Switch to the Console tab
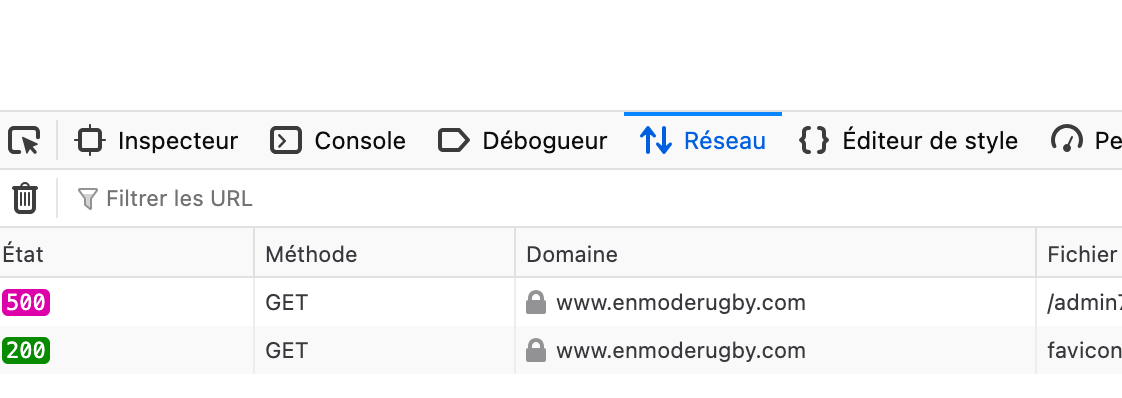The width and height of the screenshot is (1122, 398). click(x=338, y=140)
